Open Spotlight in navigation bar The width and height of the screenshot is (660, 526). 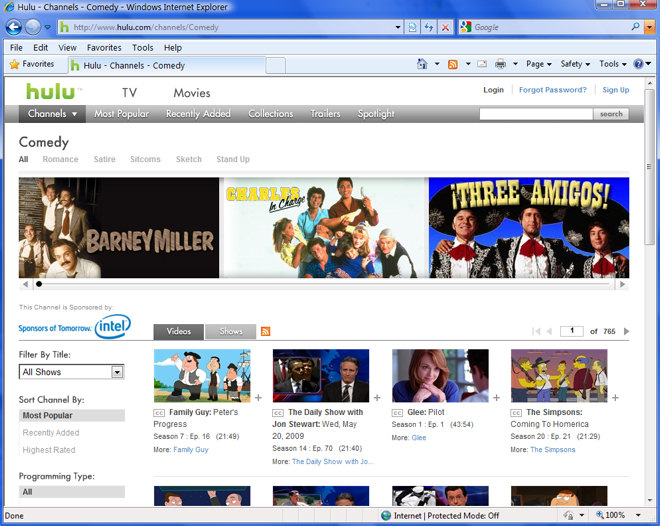click(376, 114)
